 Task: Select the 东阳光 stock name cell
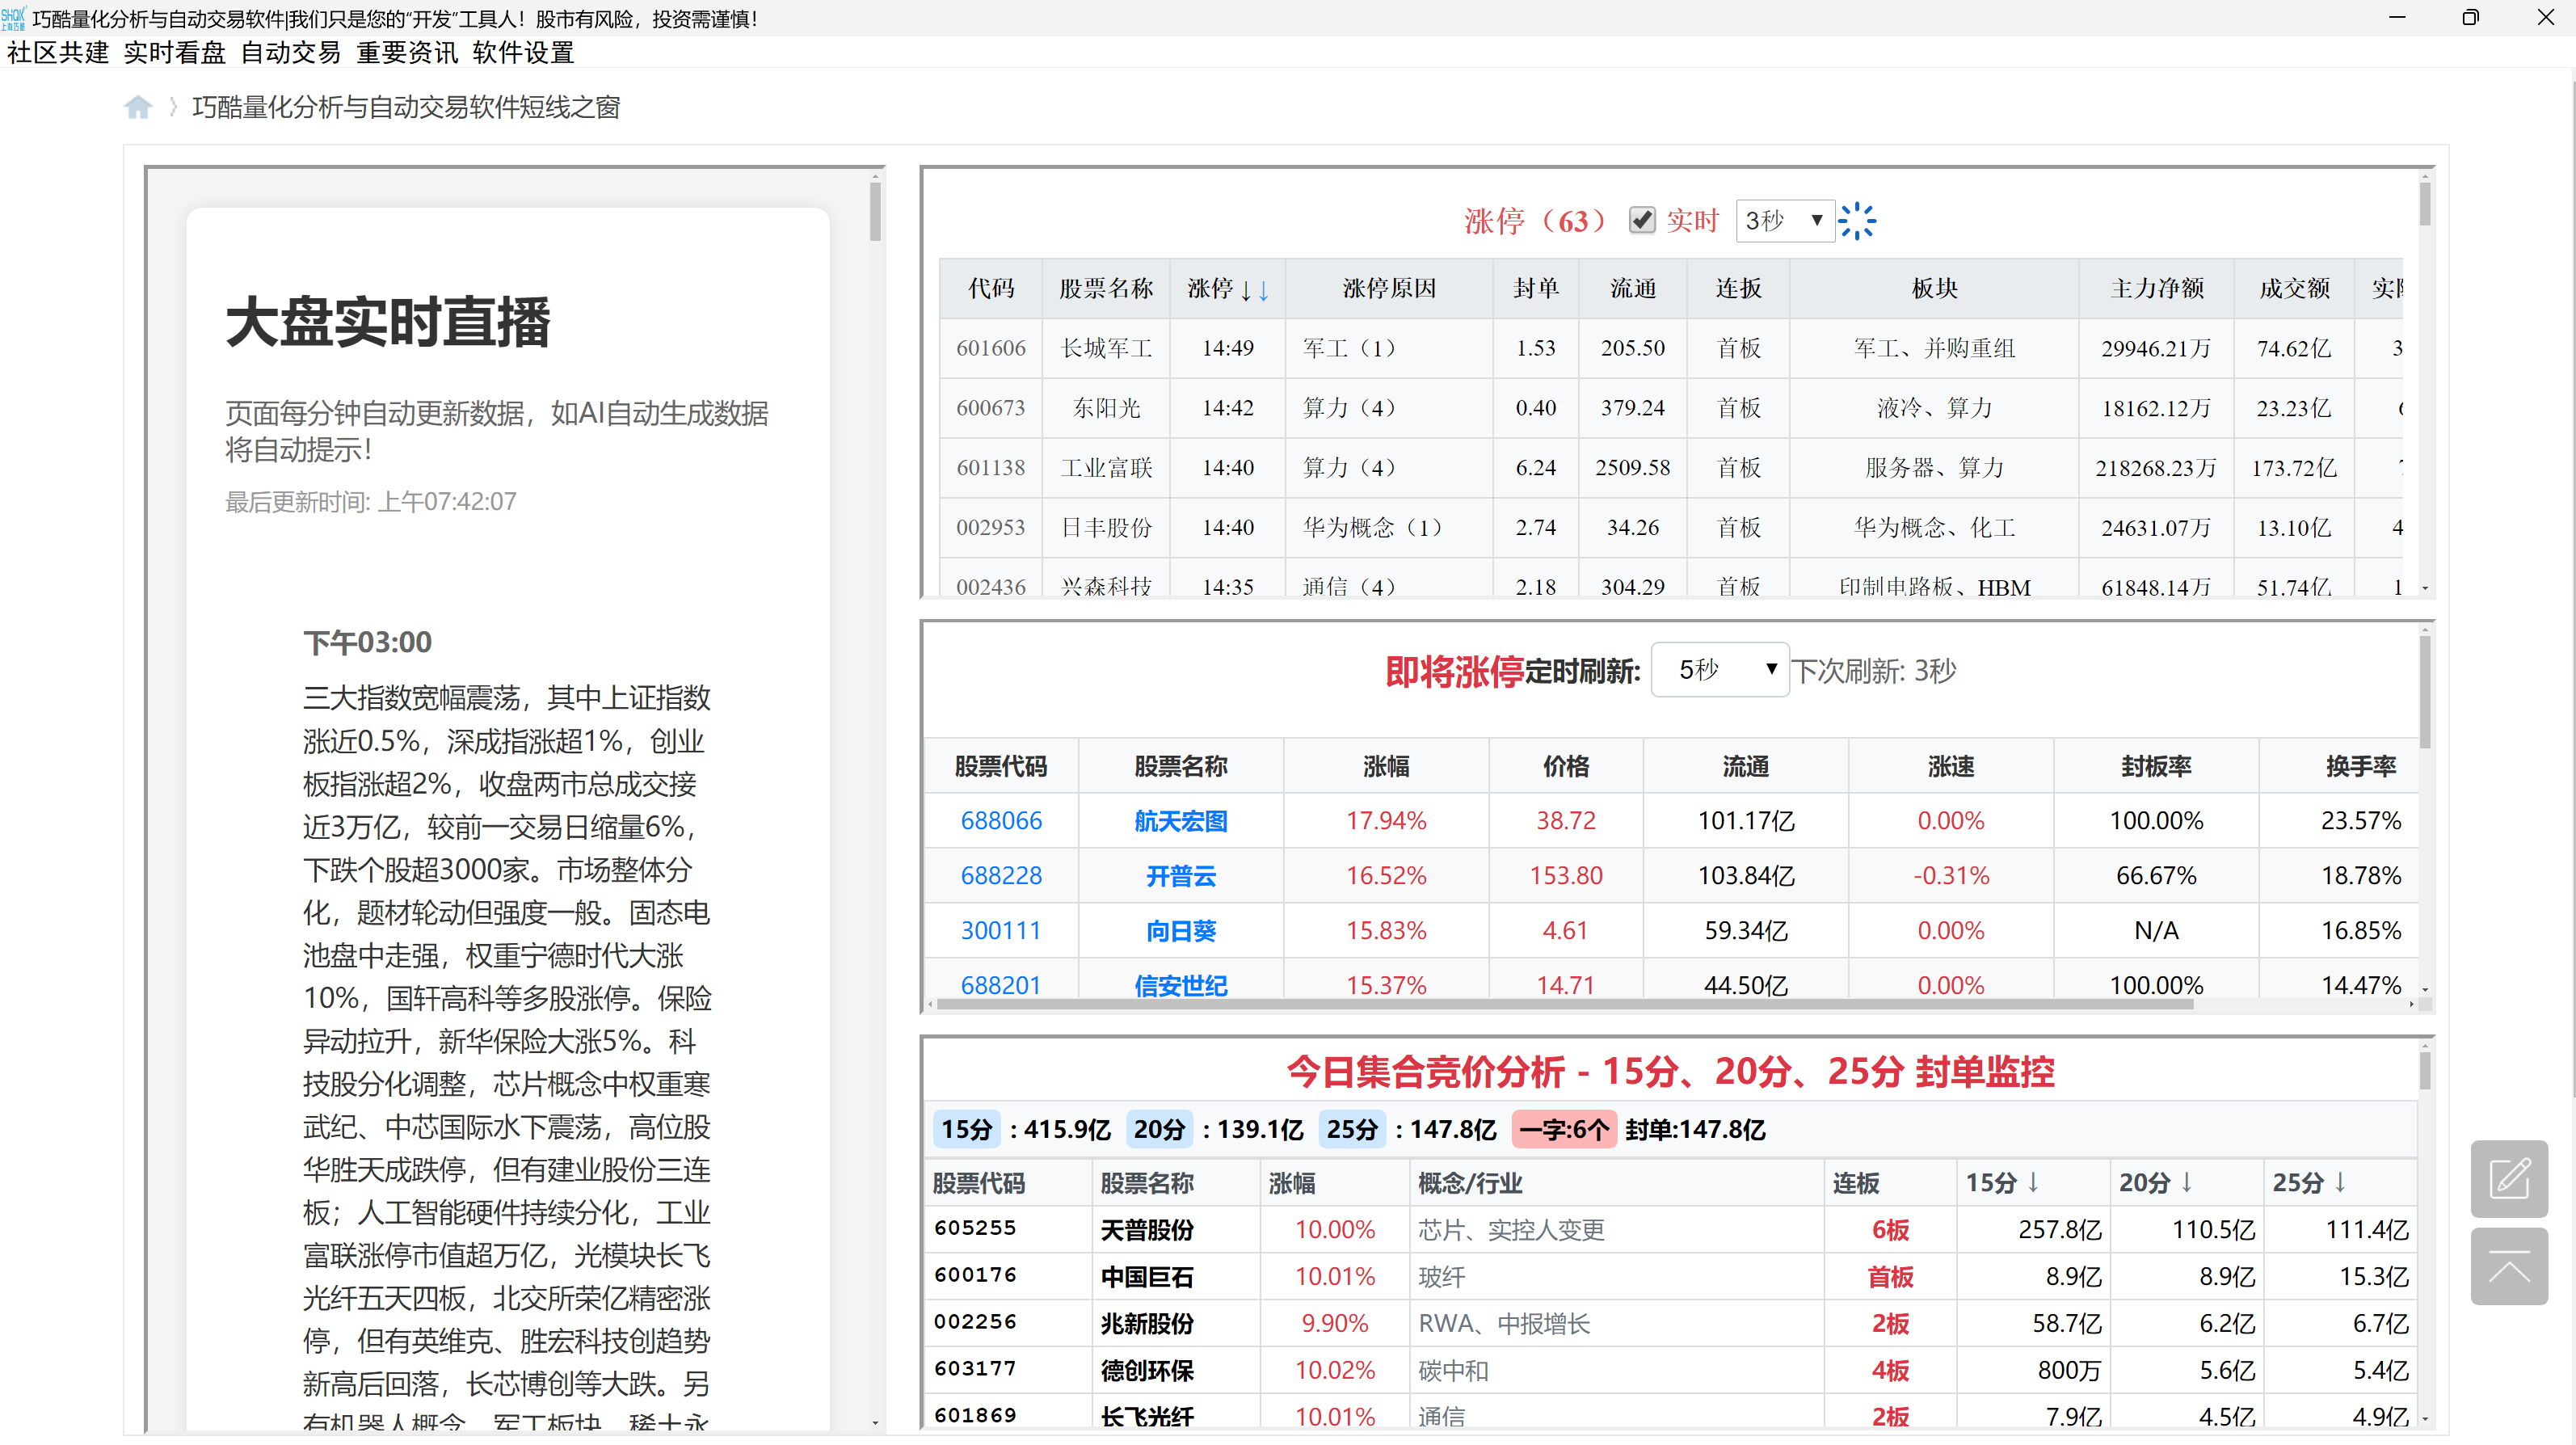1106,408
